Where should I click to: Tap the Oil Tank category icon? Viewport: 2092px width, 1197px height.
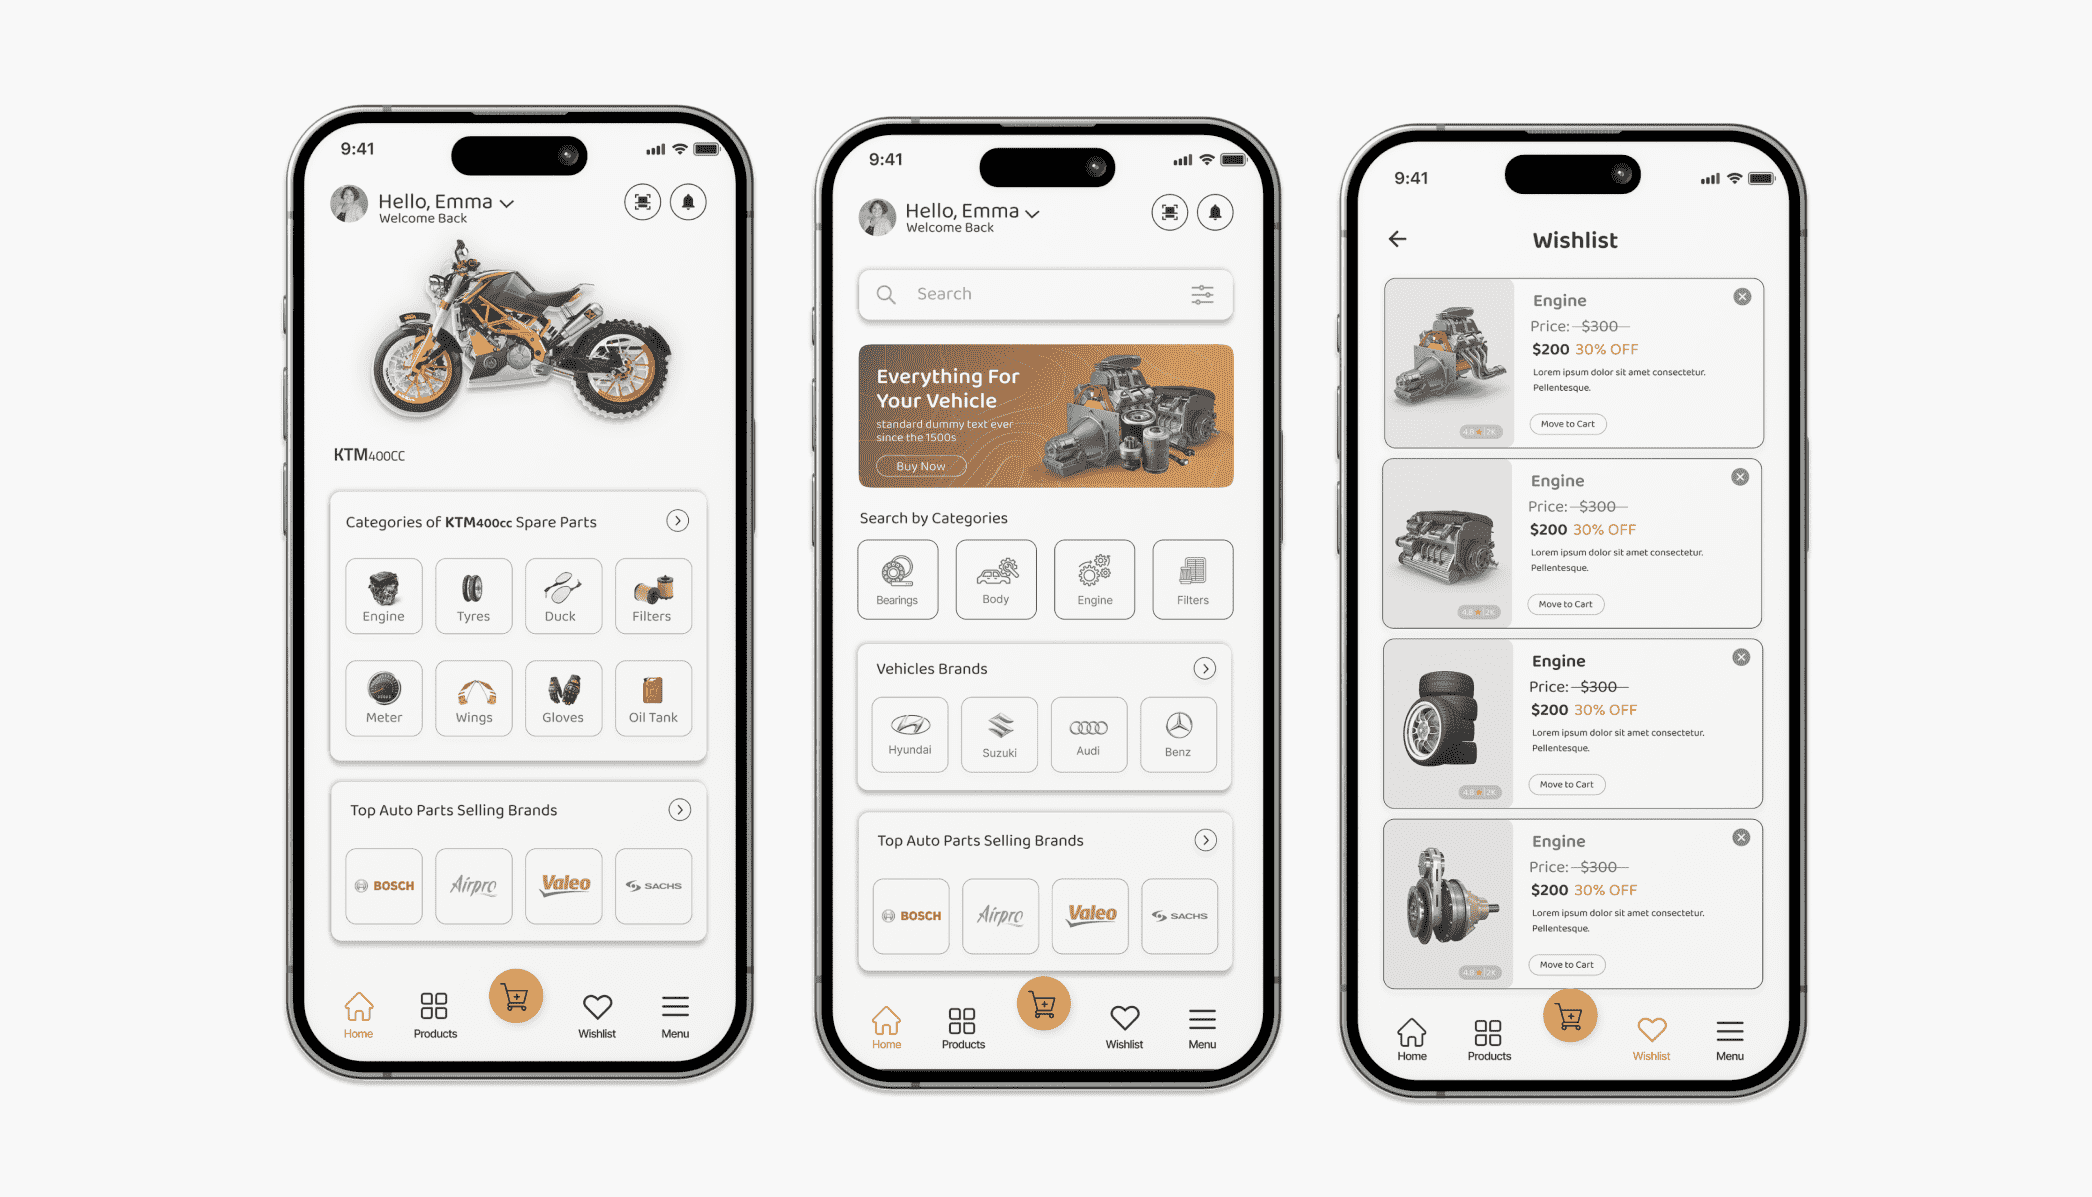point(652,695)
